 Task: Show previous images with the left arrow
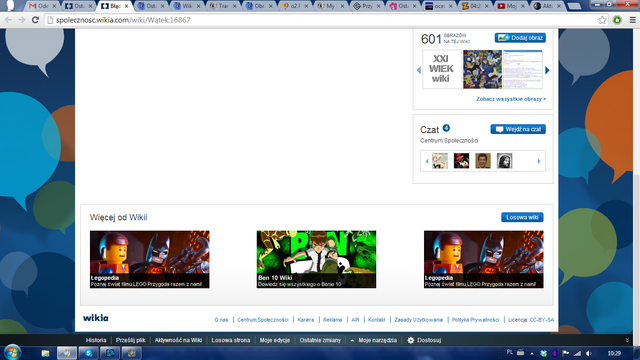418,70
